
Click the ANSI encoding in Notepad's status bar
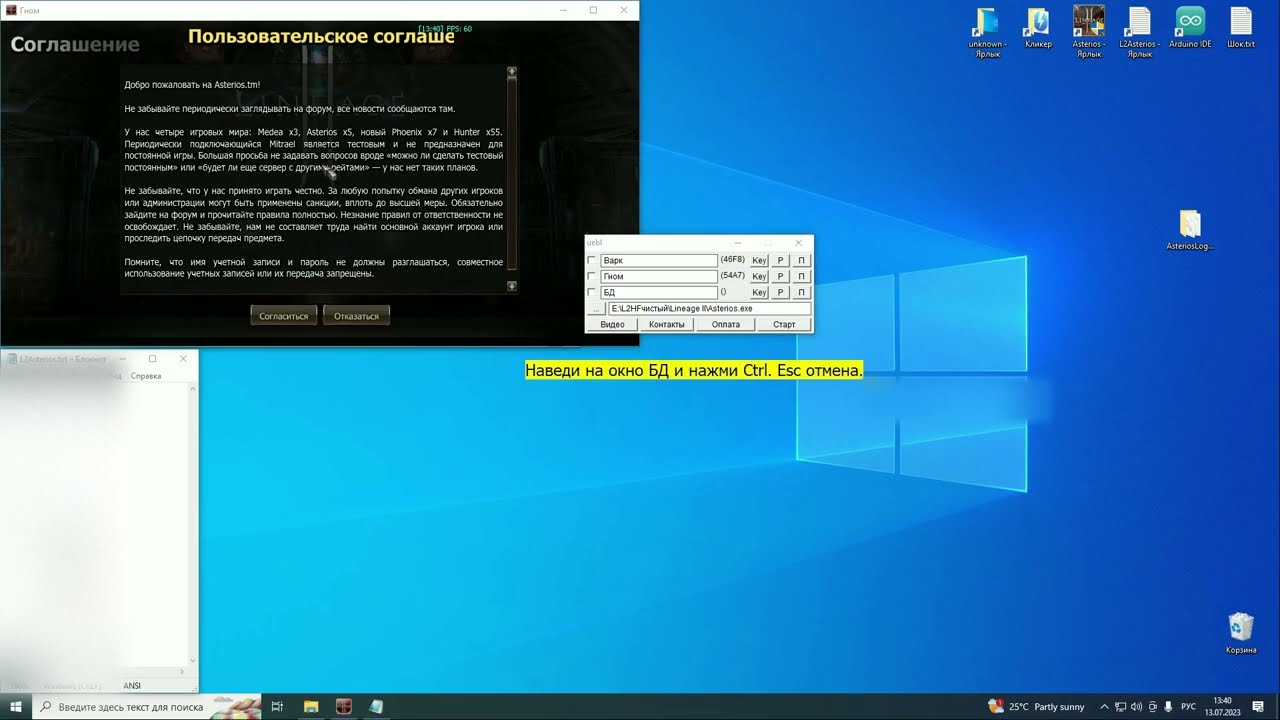pos(132,686)
